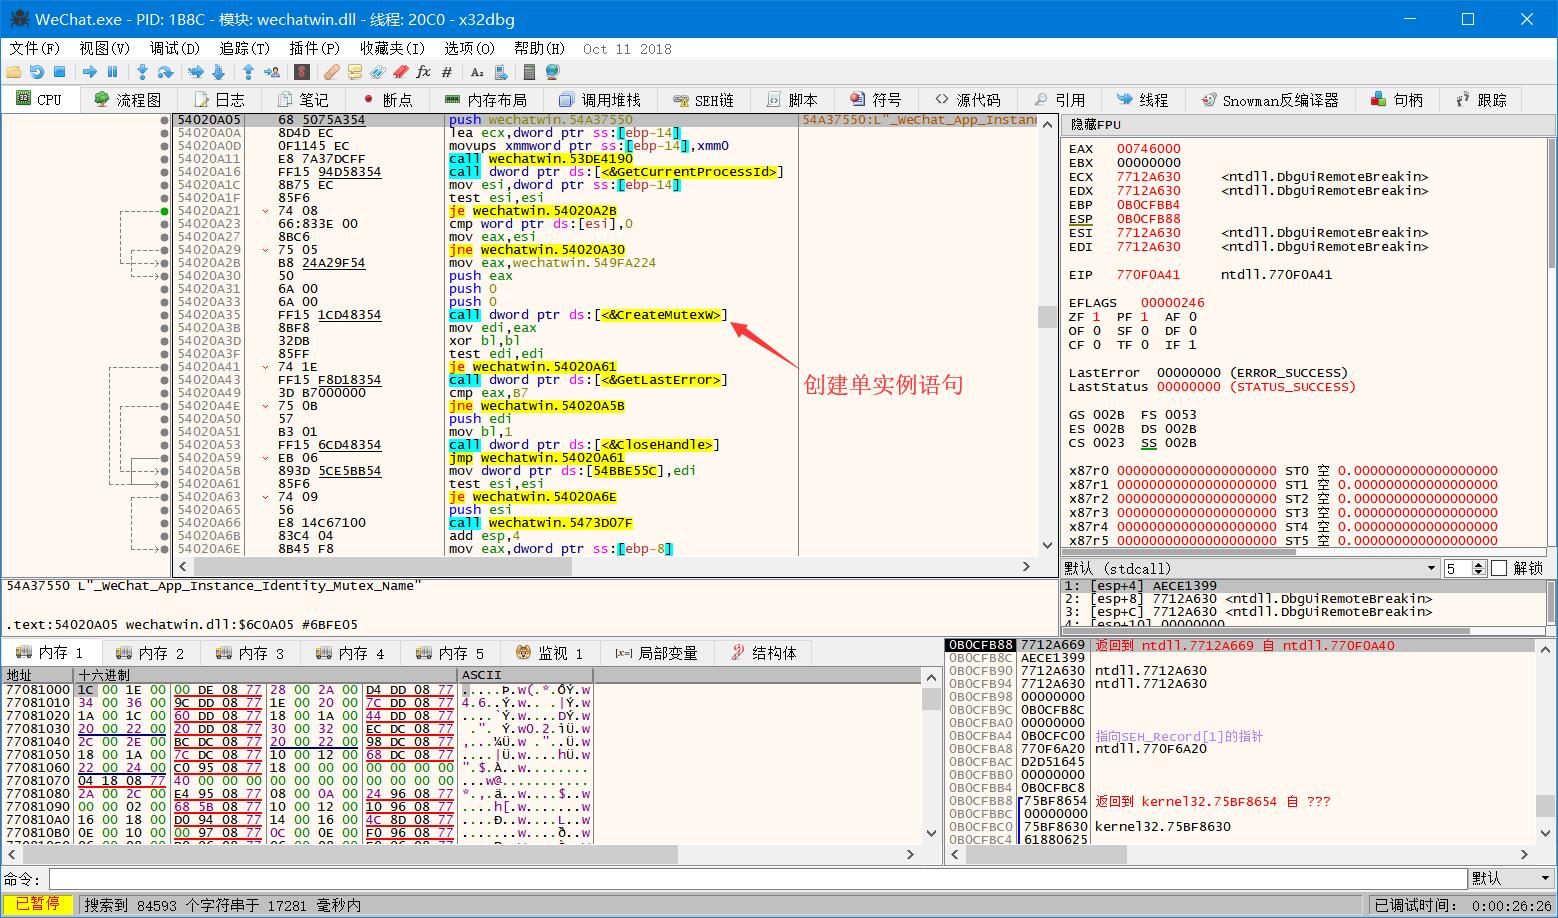Open file with the folder toolbar icon
Viewport: 1558px width, 918px height.
[x=14, y=72]
